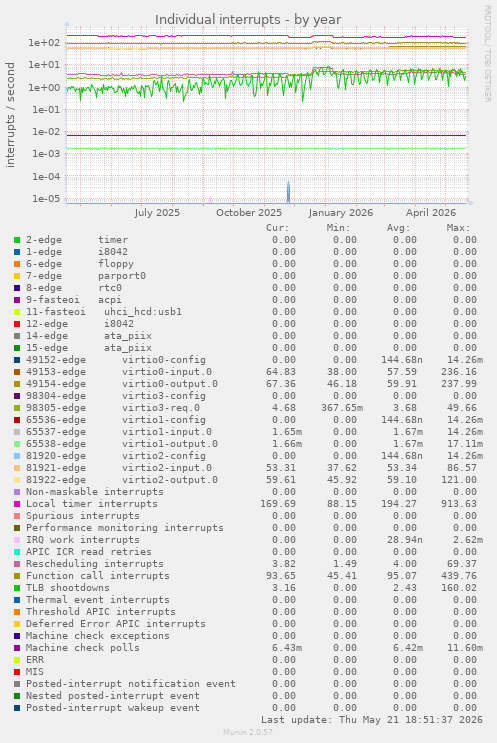Click the January 2026 axis label

click(340, 212)
